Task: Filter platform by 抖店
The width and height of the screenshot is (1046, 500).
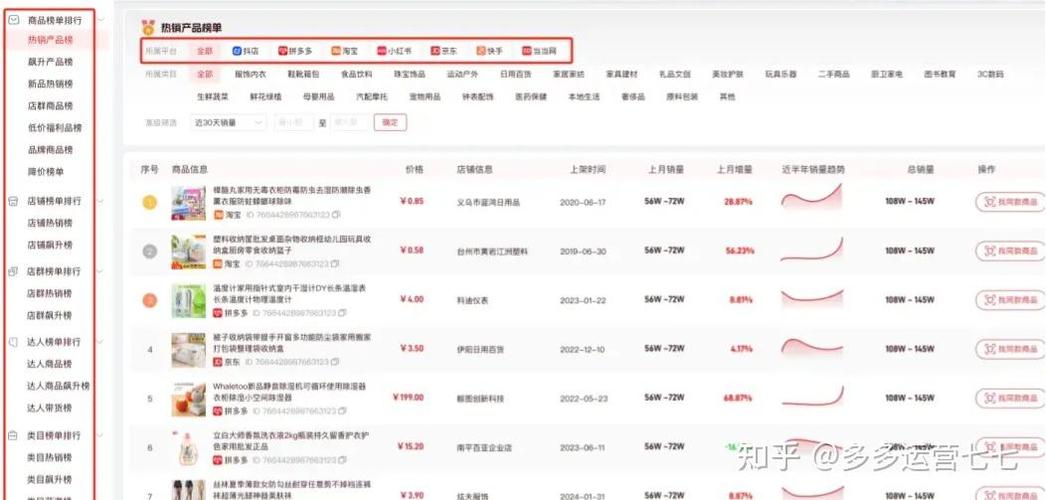Action: [245, 51]
